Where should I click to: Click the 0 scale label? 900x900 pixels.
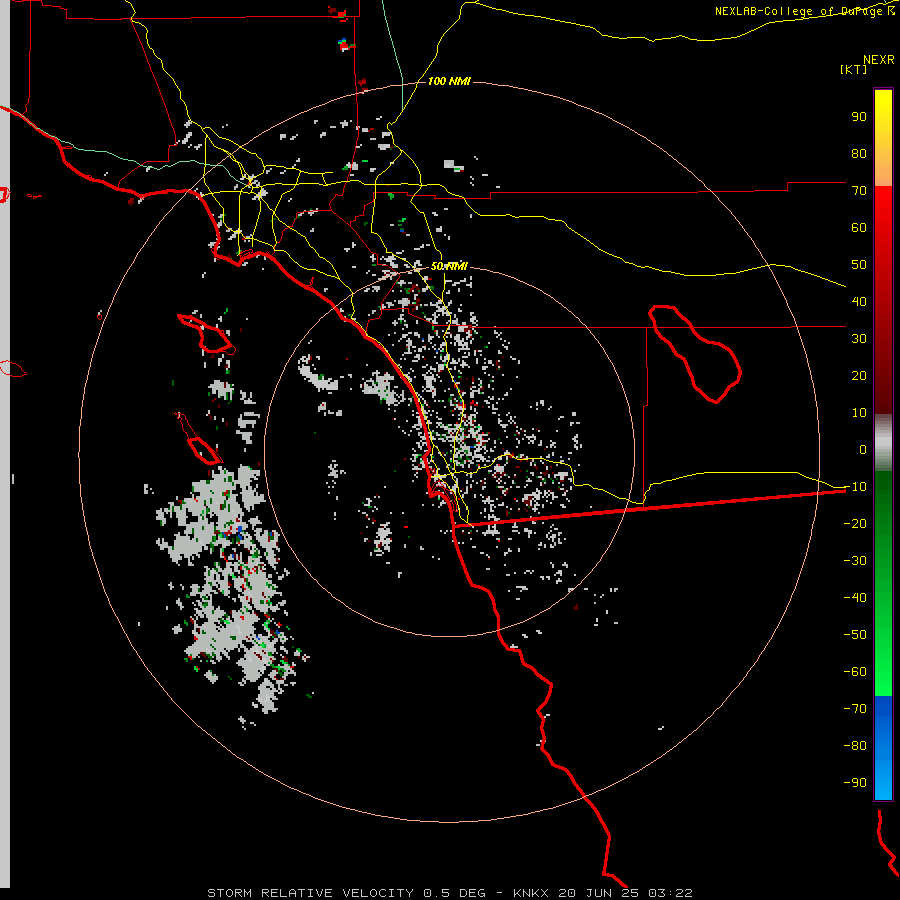coord(863,450)
